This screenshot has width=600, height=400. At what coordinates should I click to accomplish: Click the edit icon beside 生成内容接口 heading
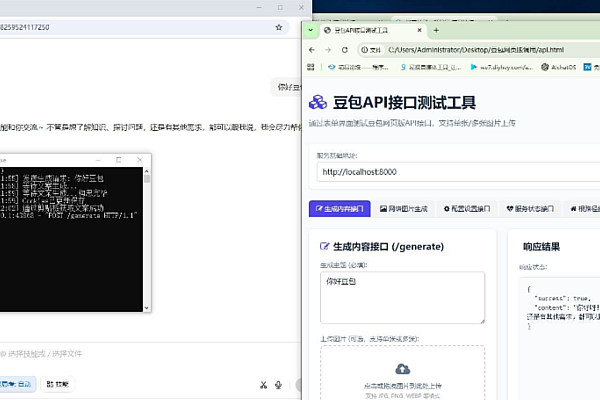[324, 247]
